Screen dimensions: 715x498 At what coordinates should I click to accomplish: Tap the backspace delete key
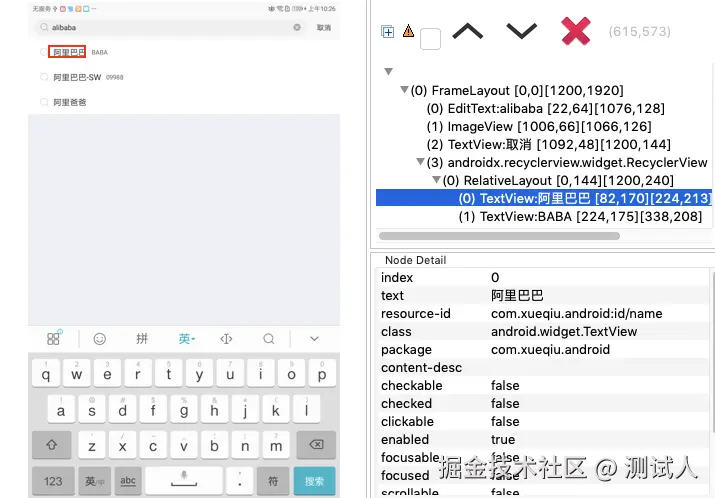[316, 445]
